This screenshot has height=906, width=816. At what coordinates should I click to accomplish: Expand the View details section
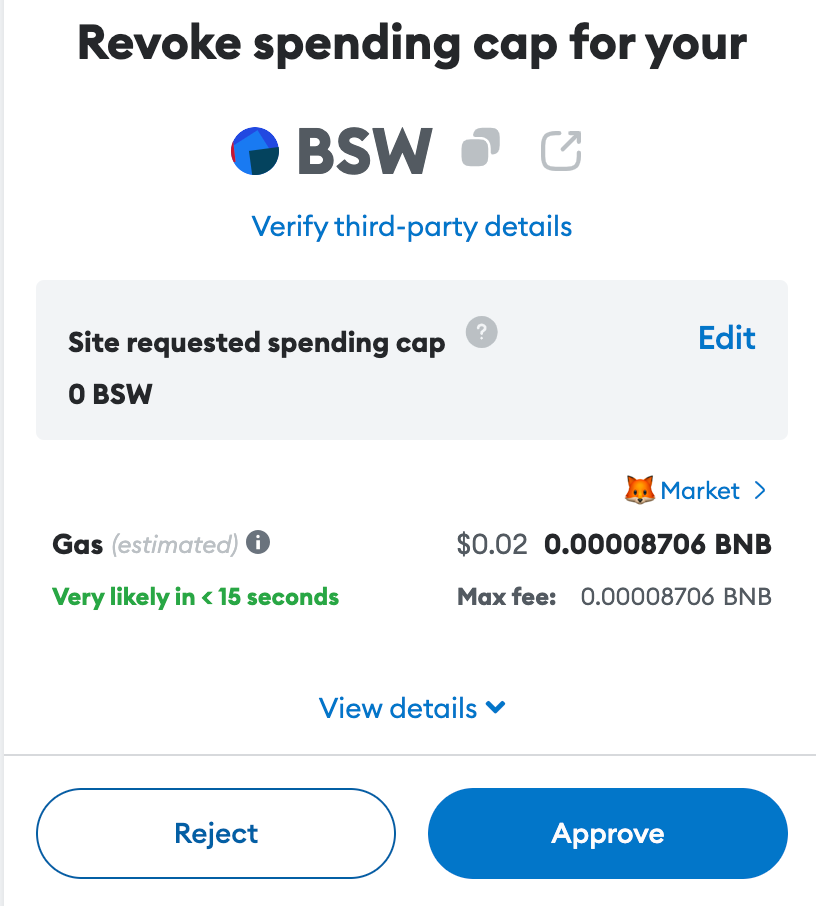(x=399, y=708)
